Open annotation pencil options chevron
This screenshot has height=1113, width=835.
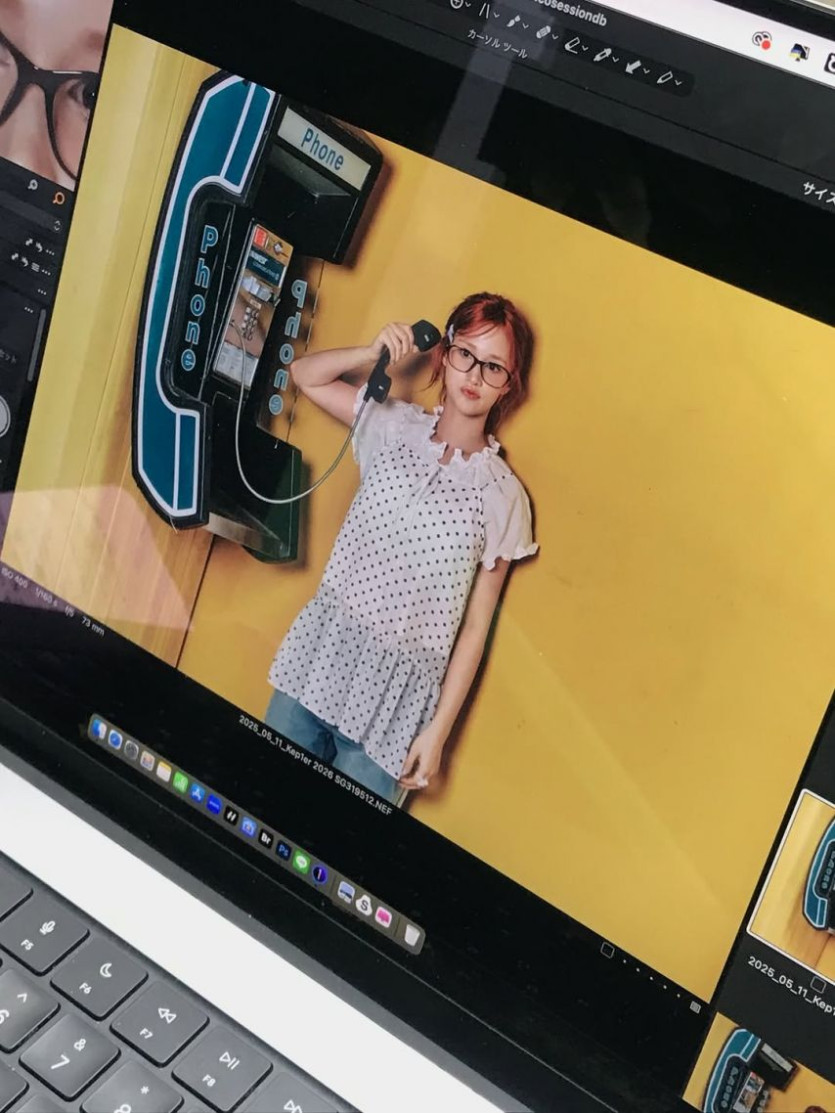click(678, 82)
